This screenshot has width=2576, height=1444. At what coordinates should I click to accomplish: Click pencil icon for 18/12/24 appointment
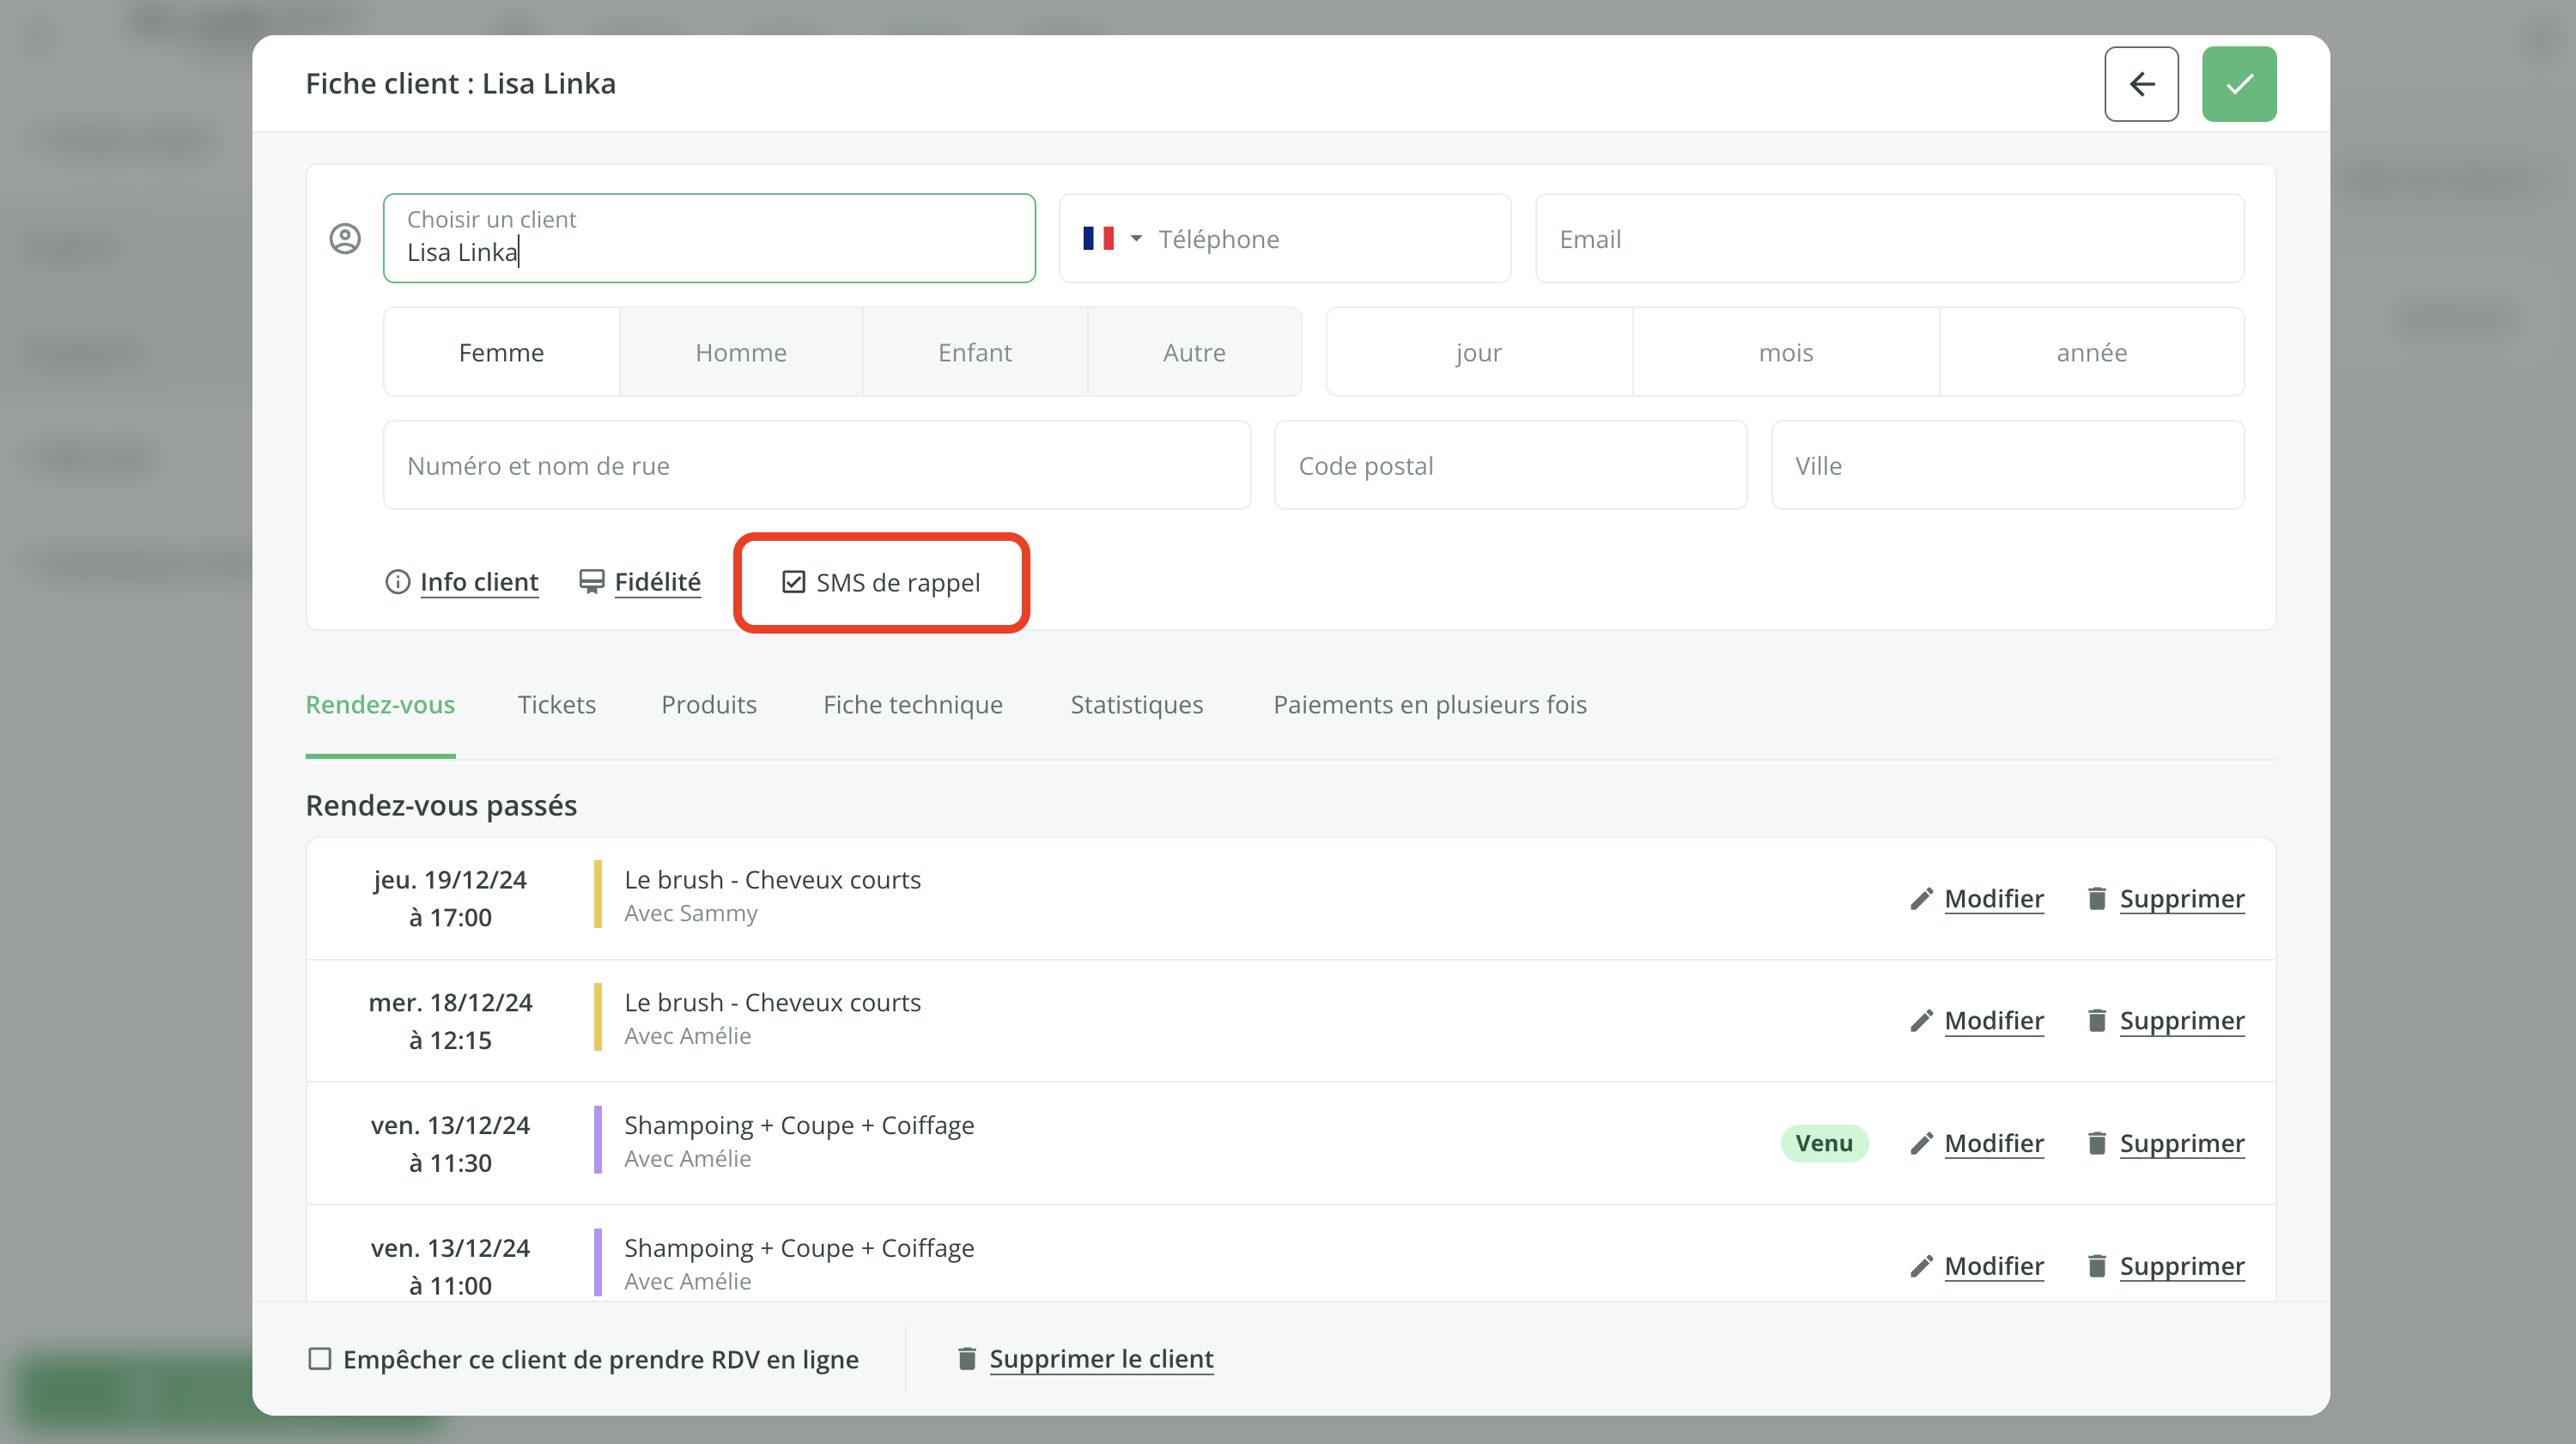(1920, 1021)
